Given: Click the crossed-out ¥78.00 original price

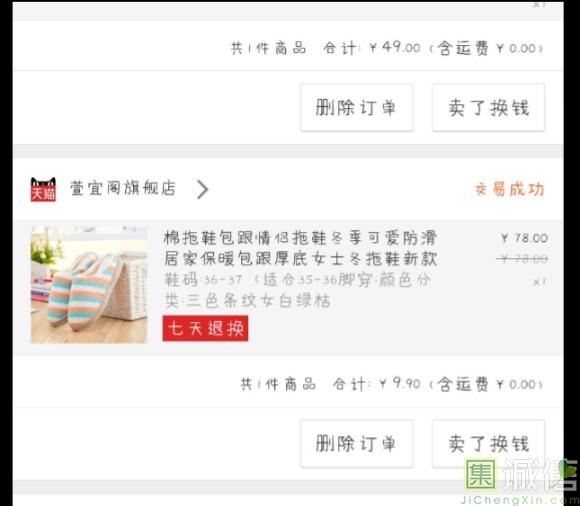Looking at the screenshot, I should click(522, 259).
